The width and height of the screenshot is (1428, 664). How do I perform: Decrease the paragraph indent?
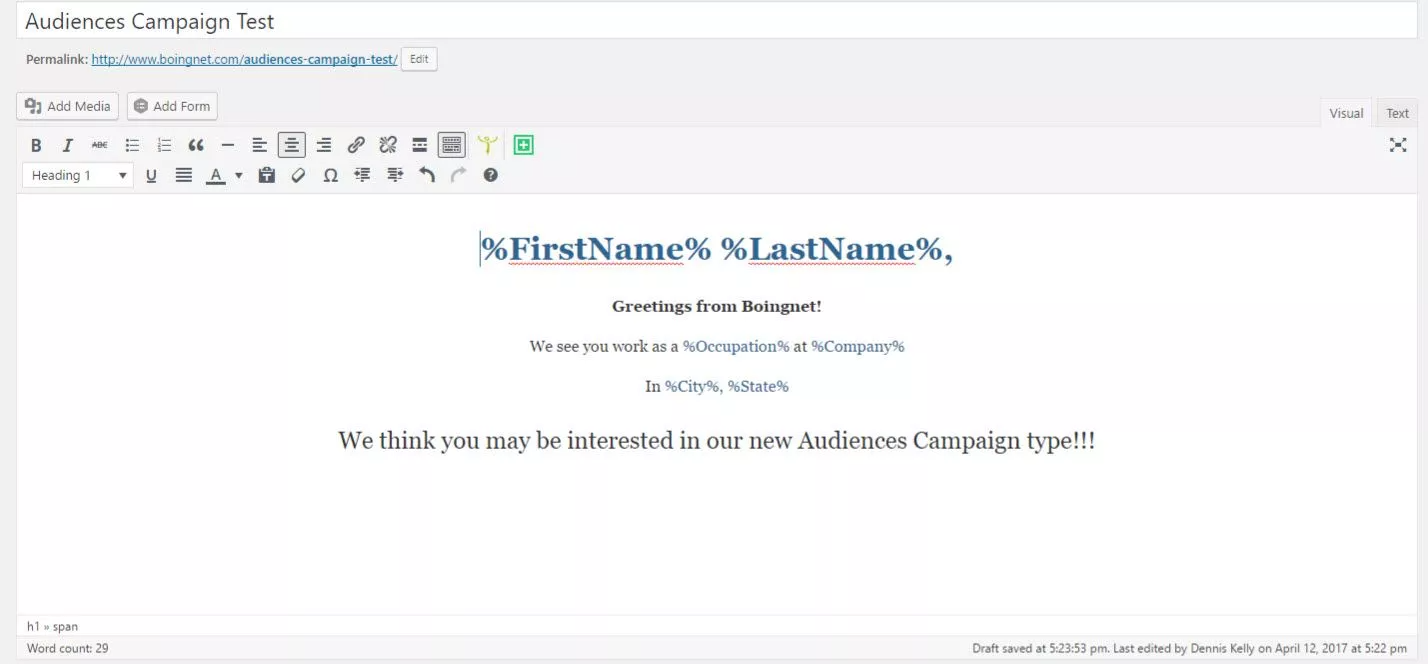coord(363,175)
